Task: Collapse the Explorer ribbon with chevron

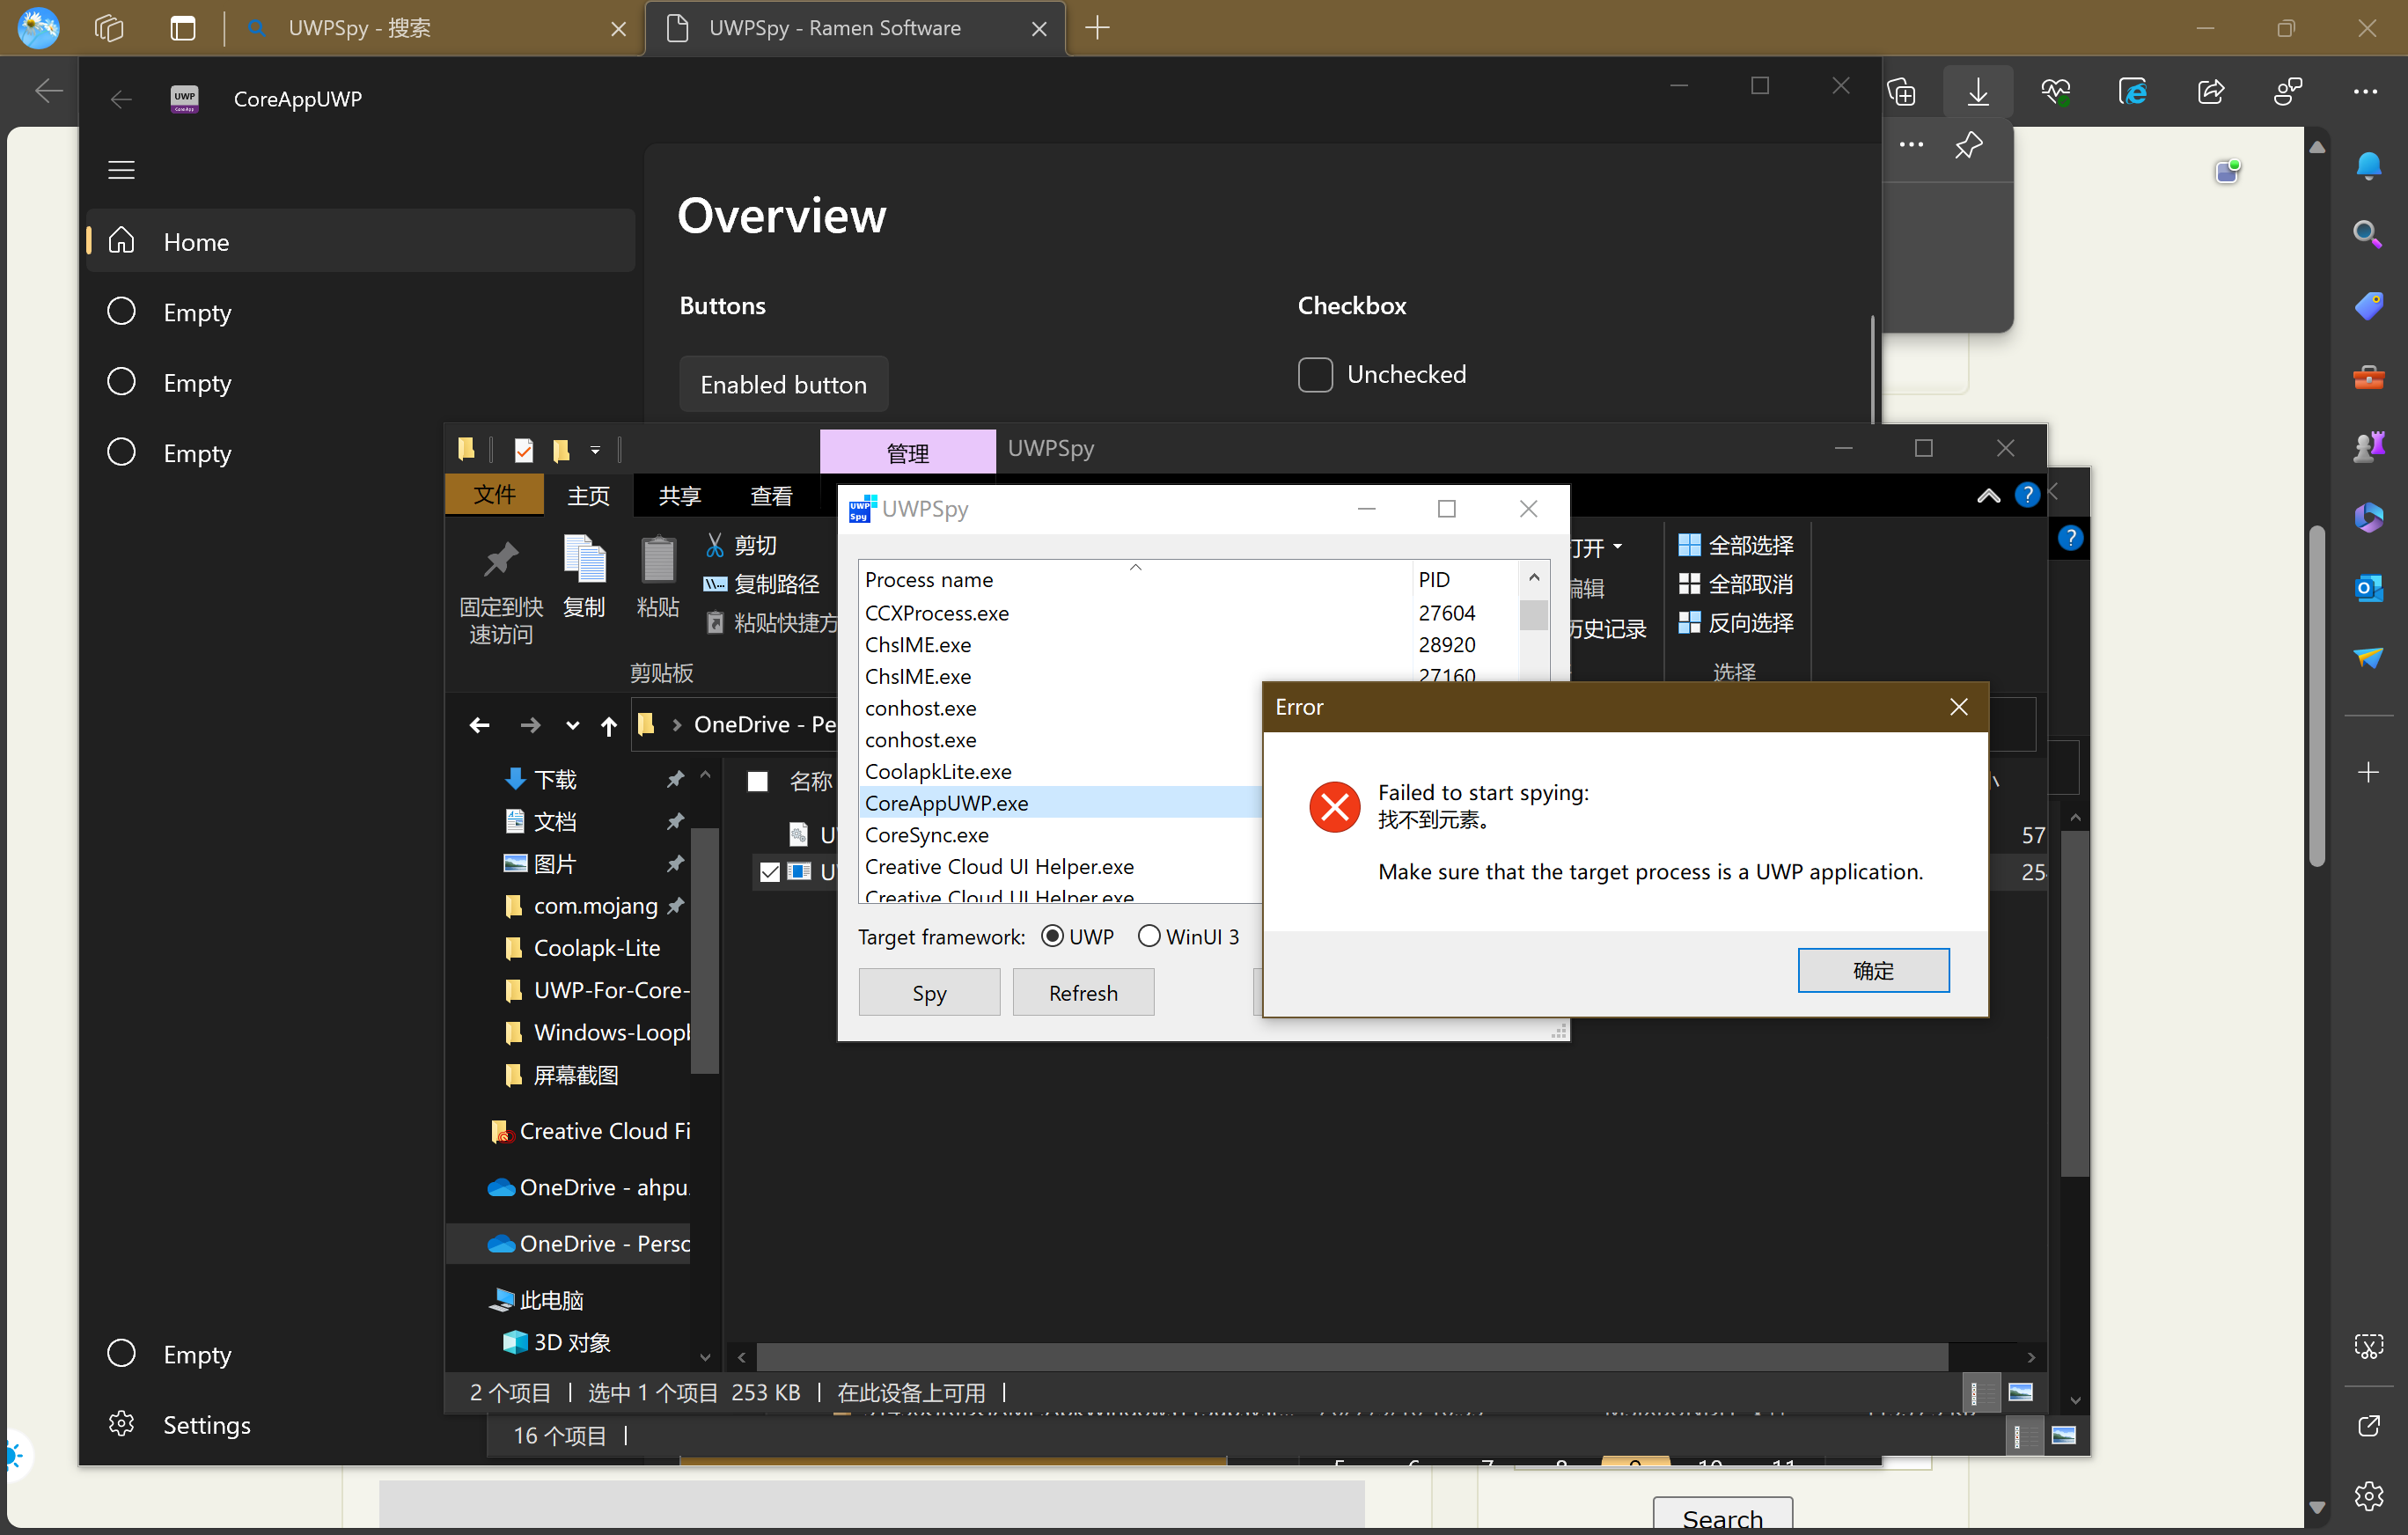Action: point(1987,493)
